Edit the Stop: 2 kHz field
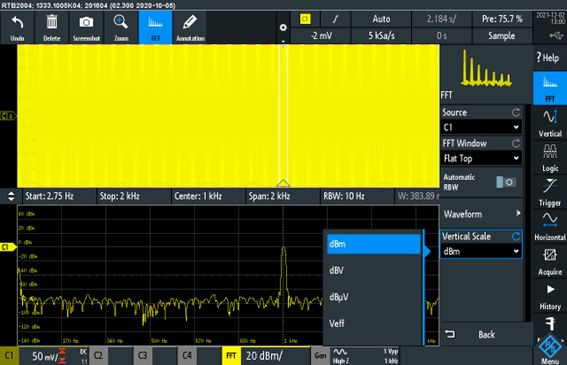 133,196
